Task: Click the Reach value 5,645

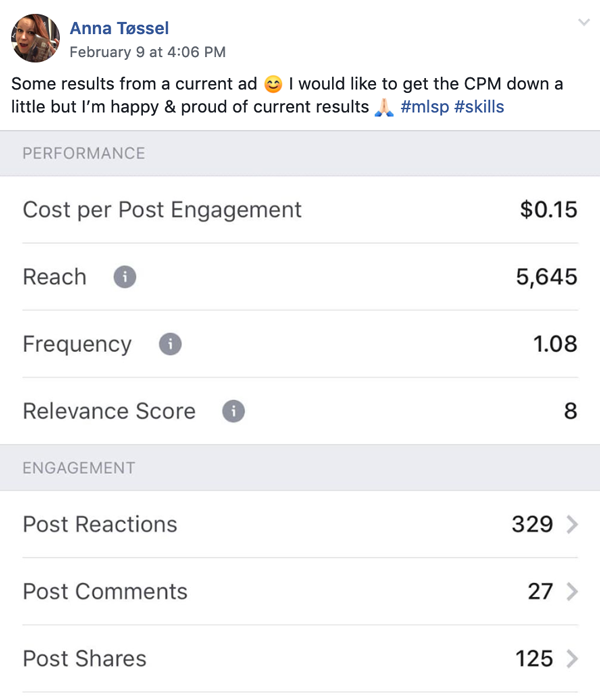Action: point(547,277)
